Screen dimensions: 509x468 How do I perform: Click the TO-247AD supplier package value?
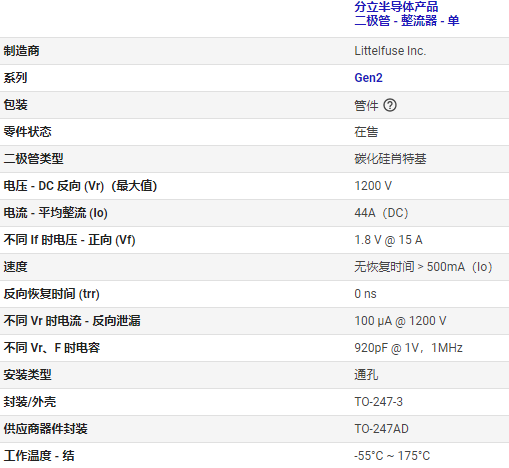[381, 429]
